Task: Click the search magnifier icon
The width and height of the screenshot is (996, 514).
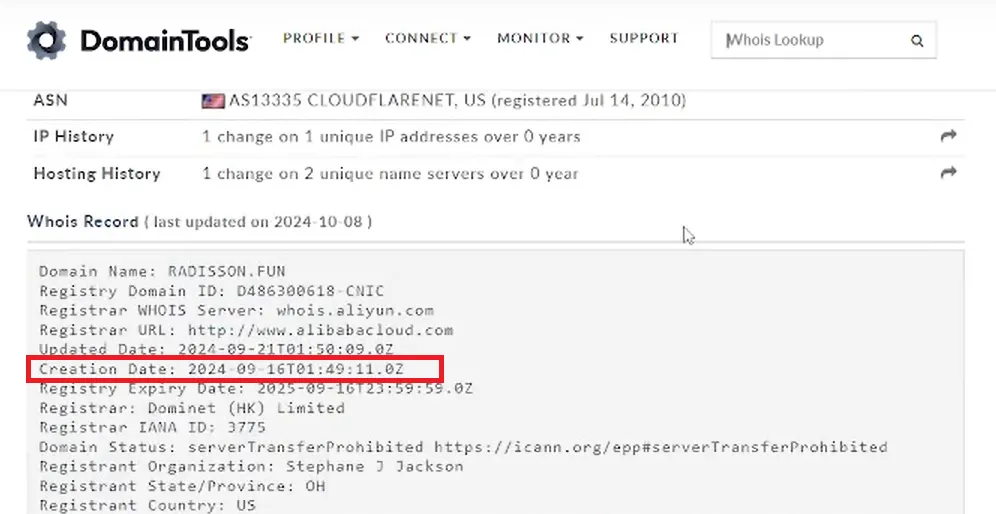Action: point(917,41)
